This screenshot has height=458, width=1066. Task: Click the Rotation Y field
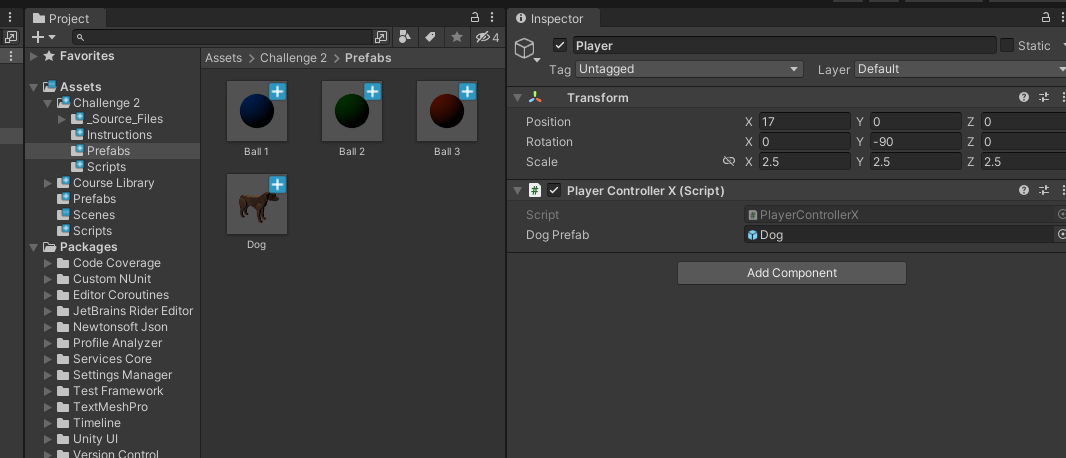click(x=916, y=142)
